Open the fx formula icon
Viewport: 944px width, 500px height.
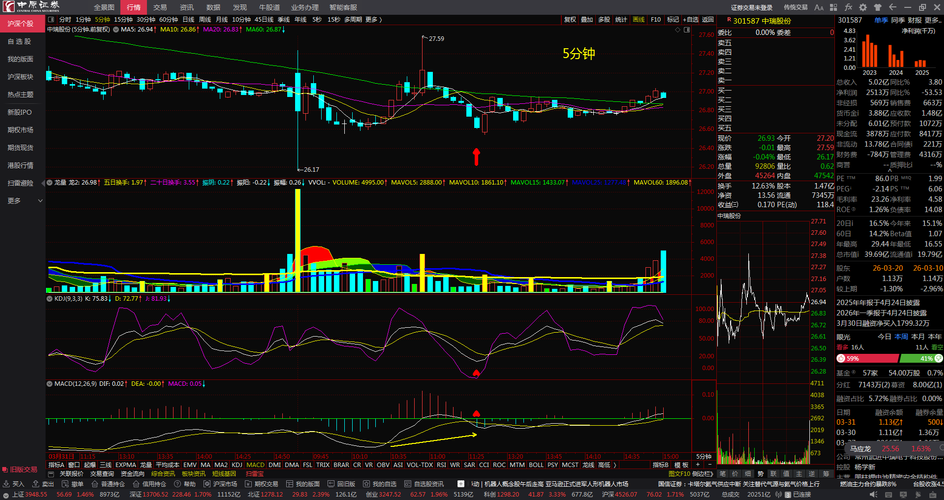point(849,7)
